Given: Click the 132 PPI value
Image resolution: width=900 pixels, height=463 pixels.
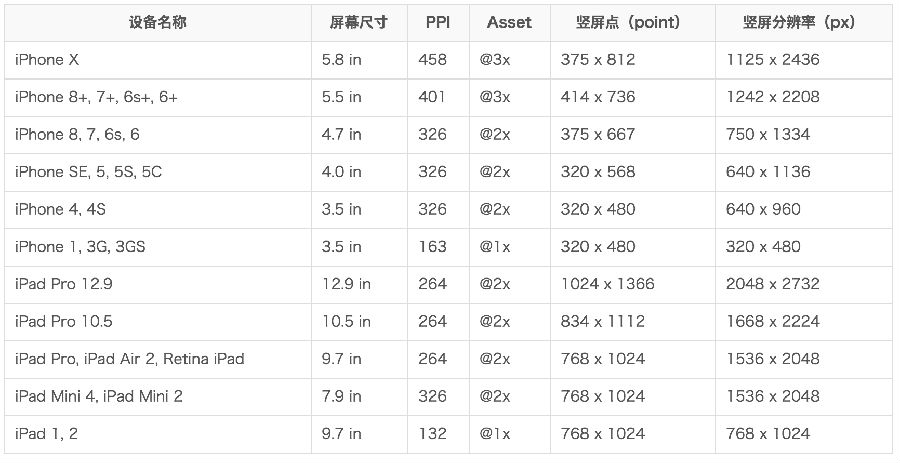Looking at the screenshot, I should [x=438, y=434].
